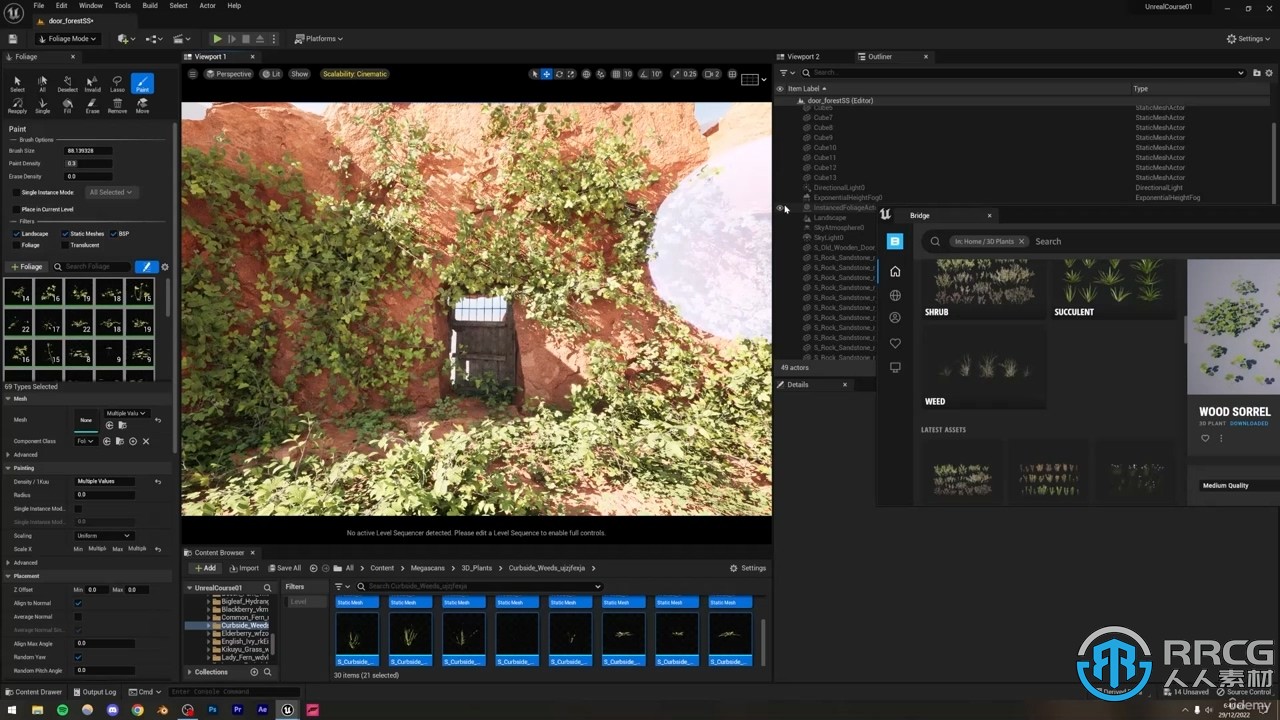Switch to the Outliner tab
1280x720 pixels.
coord(880,57)
